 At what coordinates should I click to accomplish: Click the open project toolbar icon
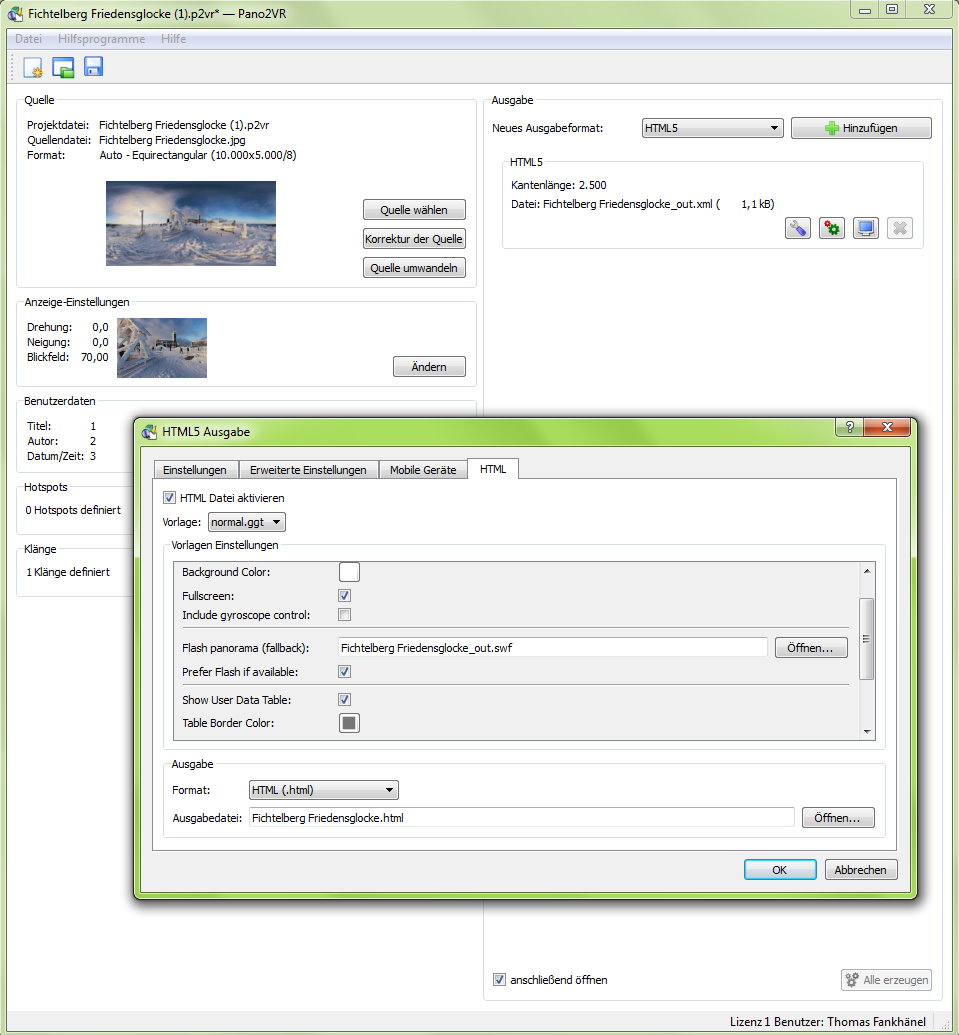[x=63, y=67]
